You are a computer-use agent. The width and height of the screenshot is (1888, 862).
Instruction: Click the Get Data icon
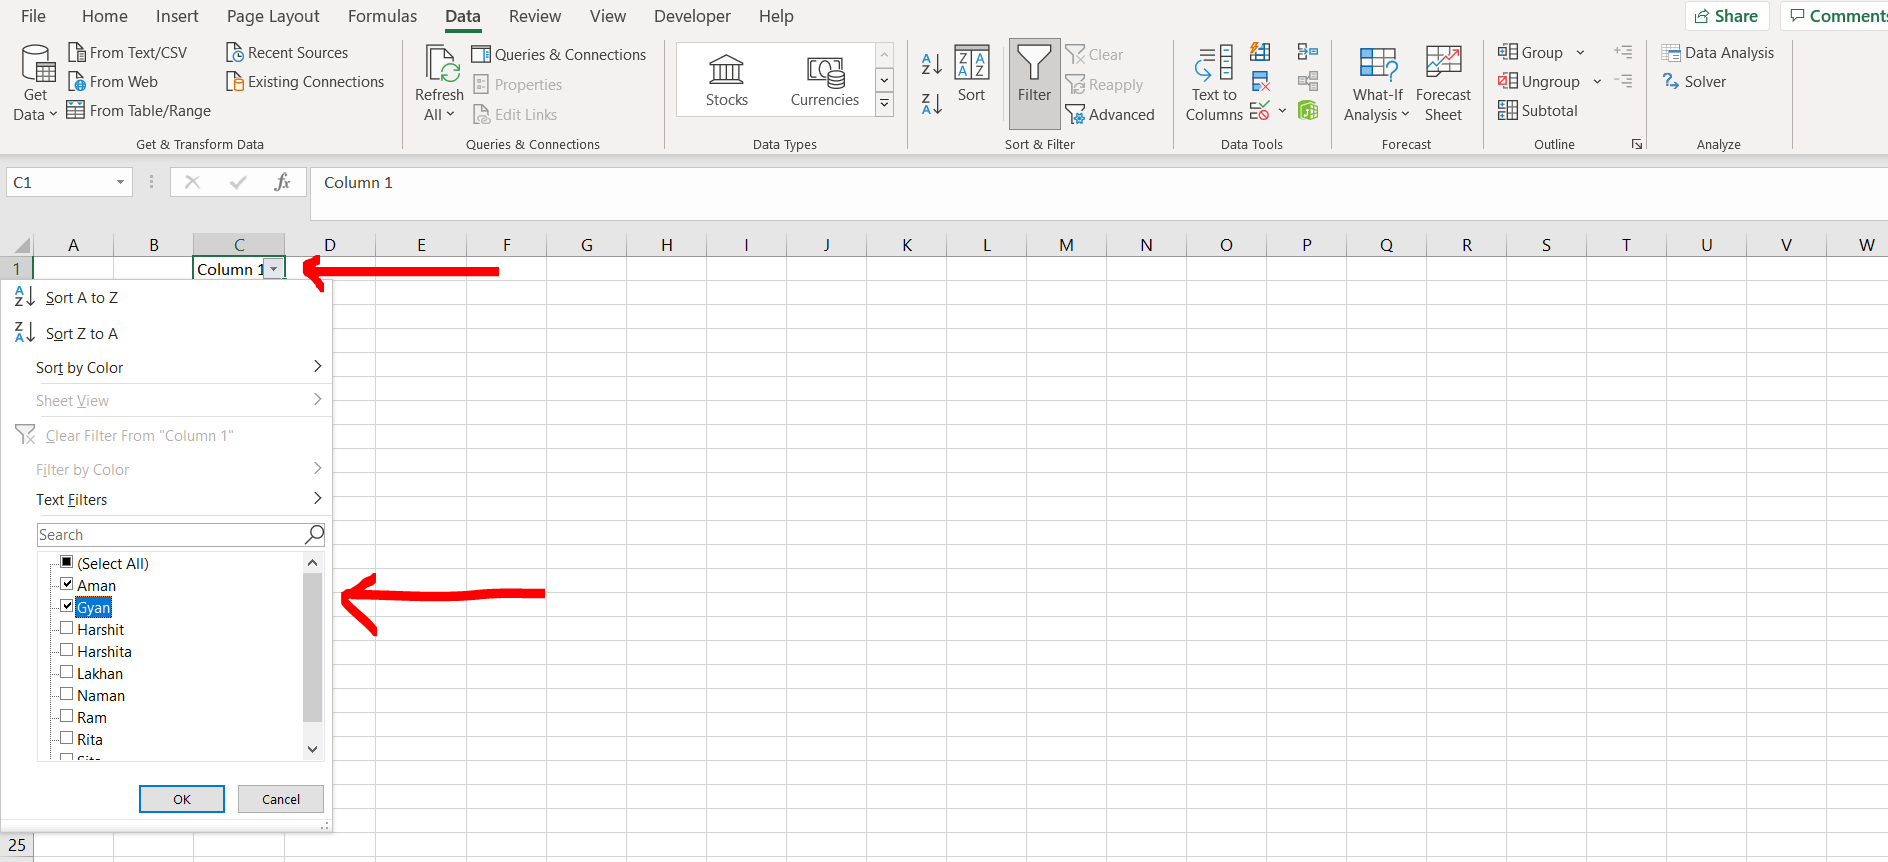[38, 64]
